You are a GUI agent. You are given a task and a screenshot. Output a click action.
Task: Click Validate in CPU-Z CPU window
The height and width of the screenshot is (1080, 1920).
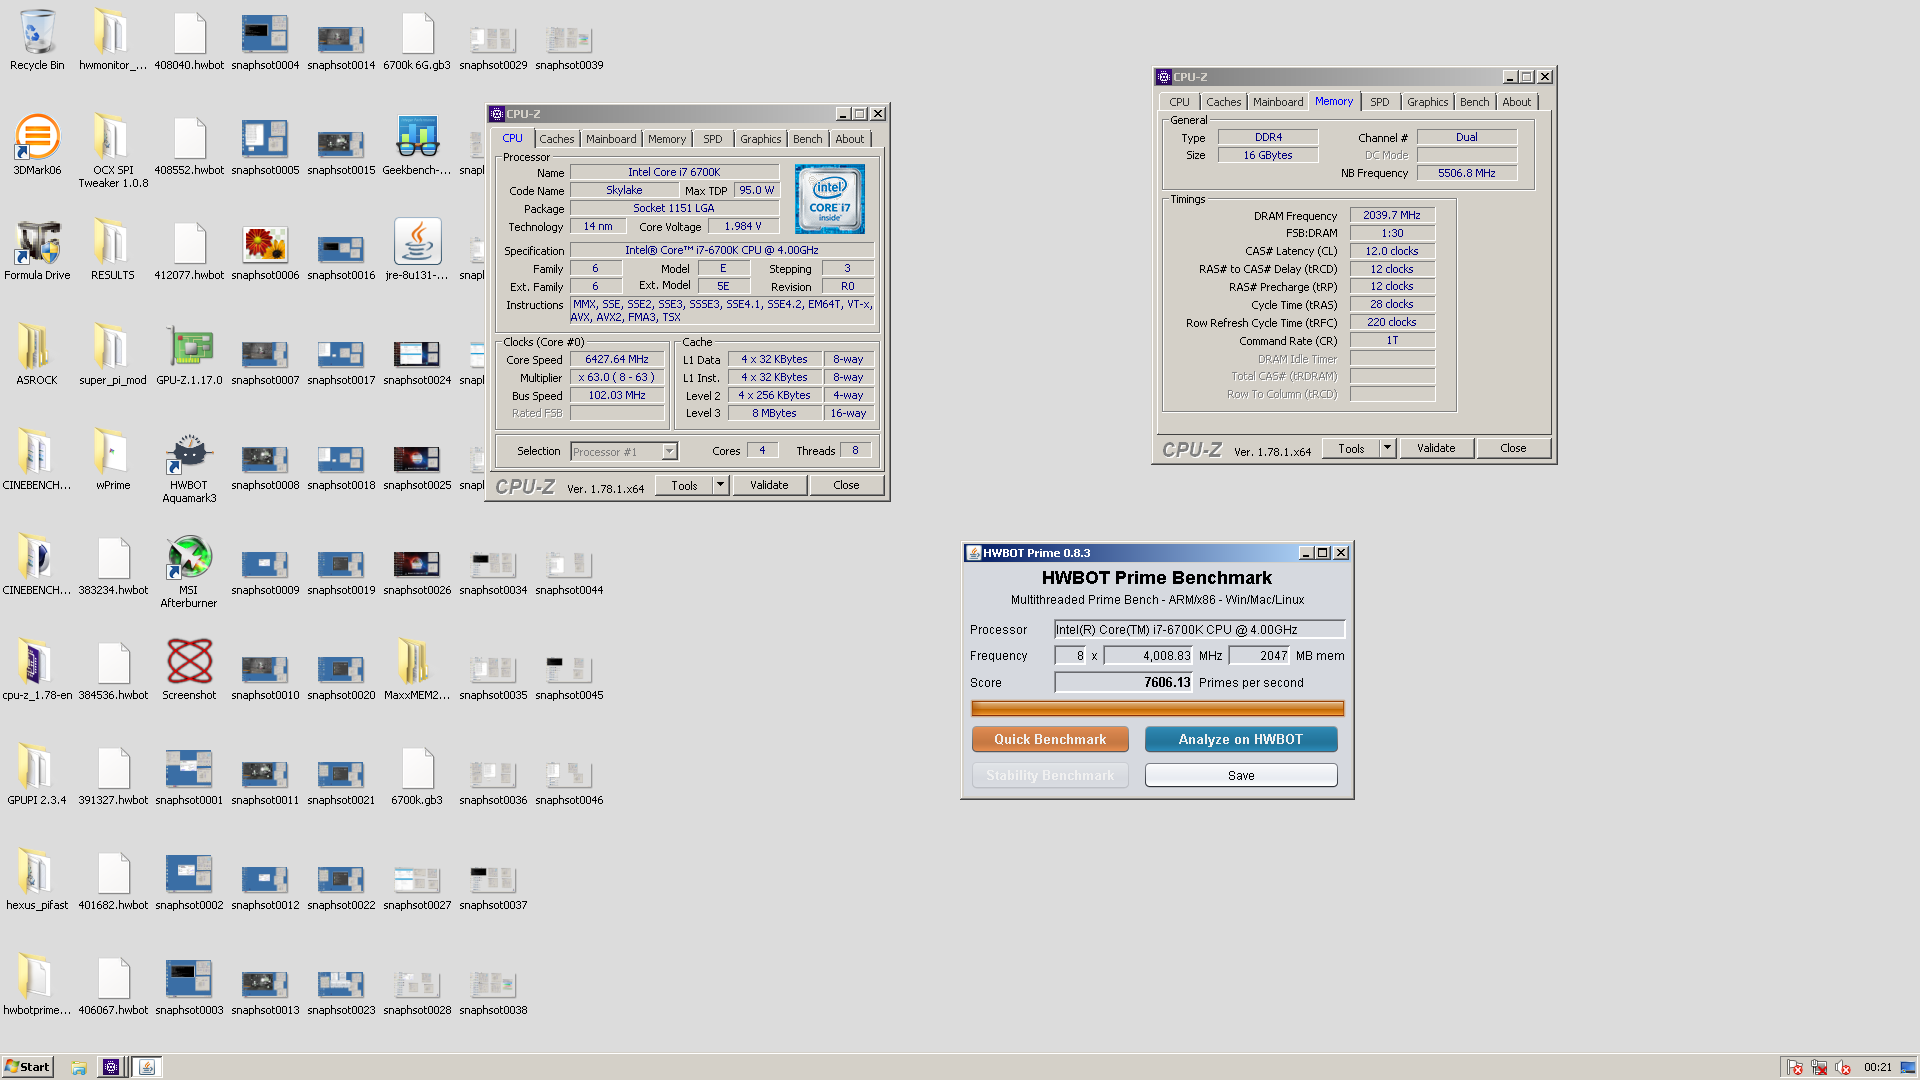(x=769, y=485)
